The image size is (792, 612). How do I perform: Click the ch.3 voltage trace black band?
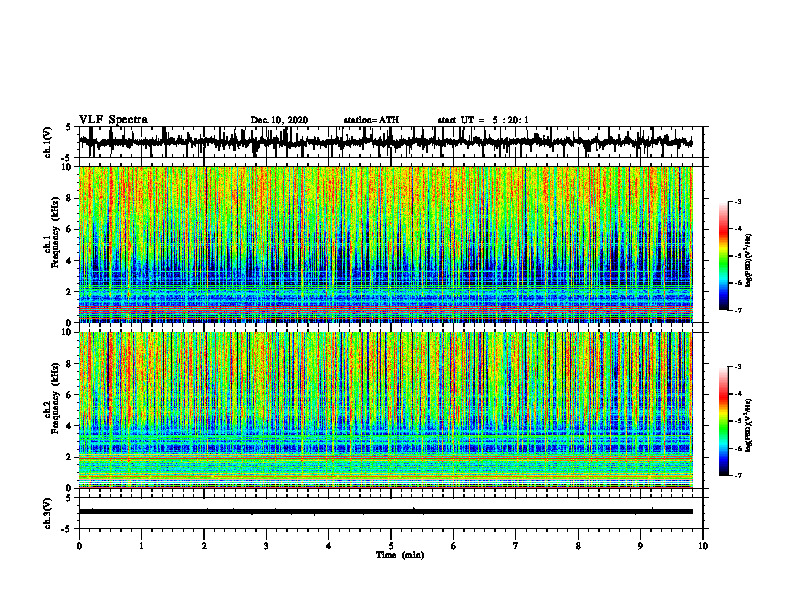tap(385, 512)
